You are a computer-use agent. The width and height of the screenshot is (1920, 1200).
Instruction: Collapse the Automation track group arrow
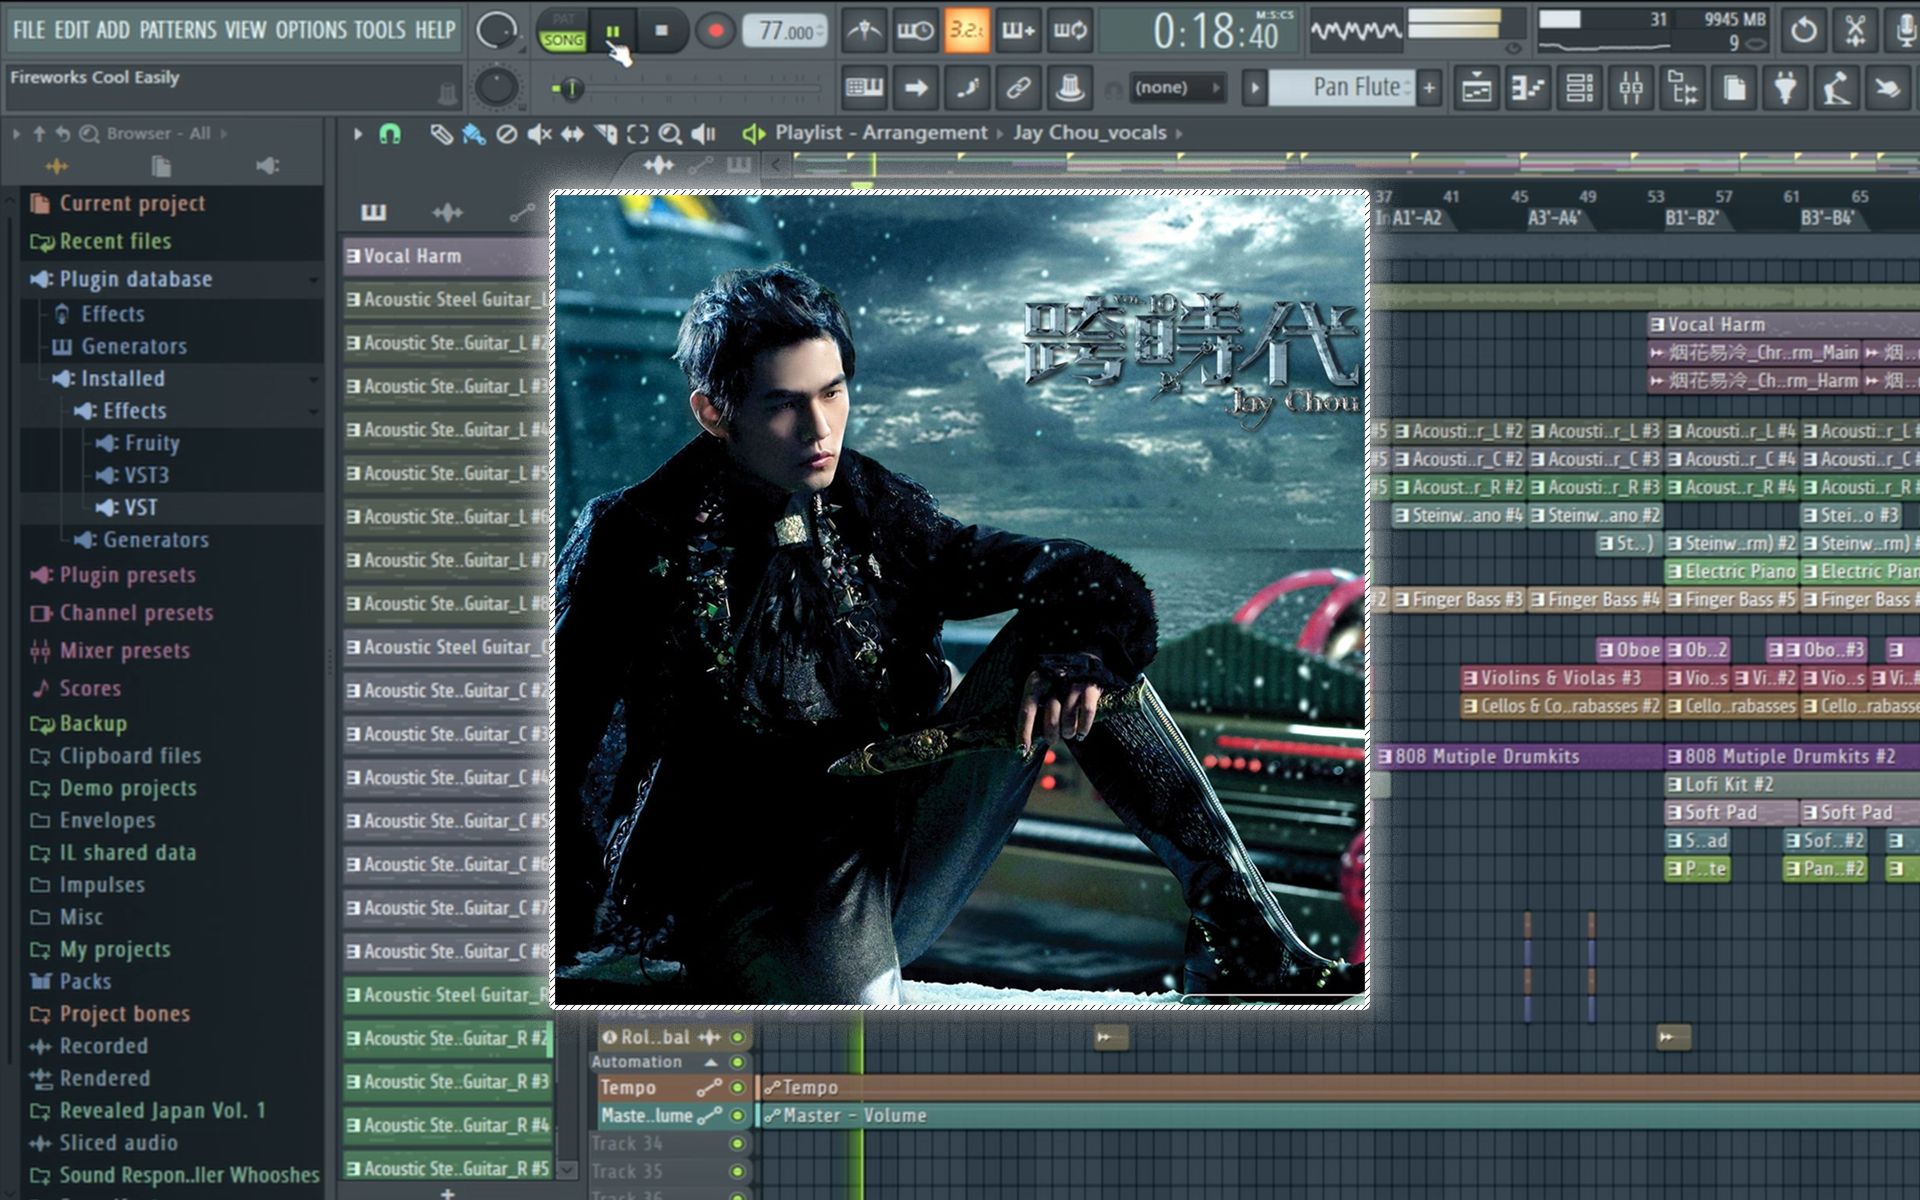pos(711,1062)
